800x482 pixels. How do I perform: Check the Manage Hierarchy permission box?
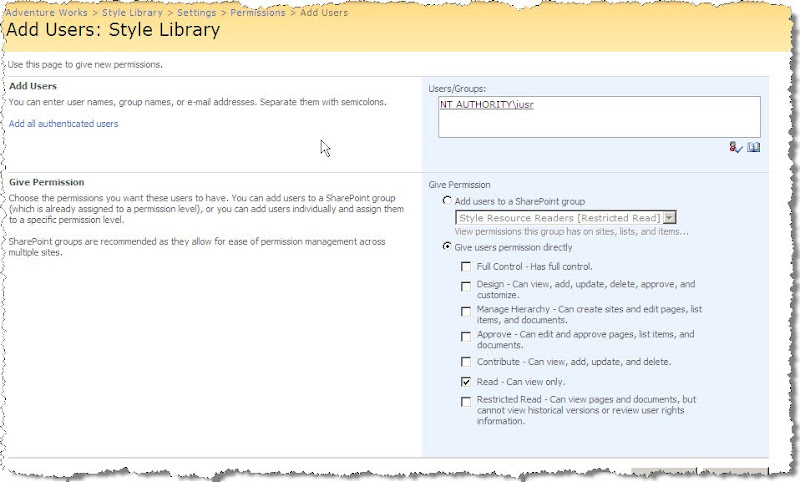coord(466,312)
